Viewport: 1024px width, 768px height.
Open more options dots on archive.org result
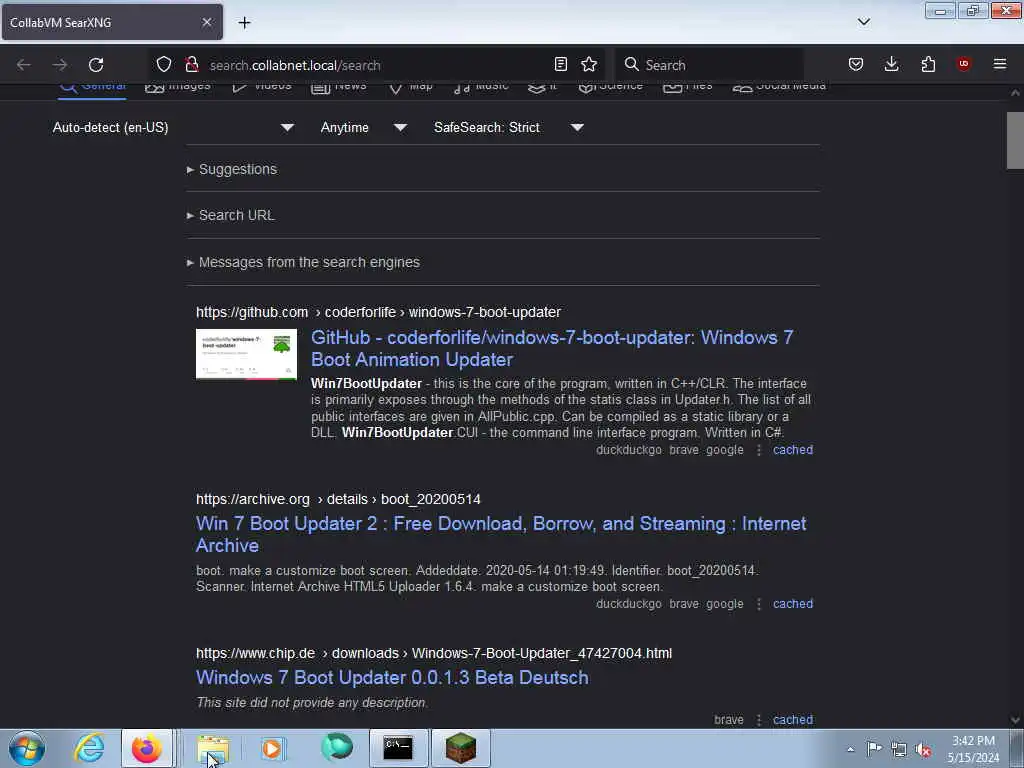(x=759, y=604)
